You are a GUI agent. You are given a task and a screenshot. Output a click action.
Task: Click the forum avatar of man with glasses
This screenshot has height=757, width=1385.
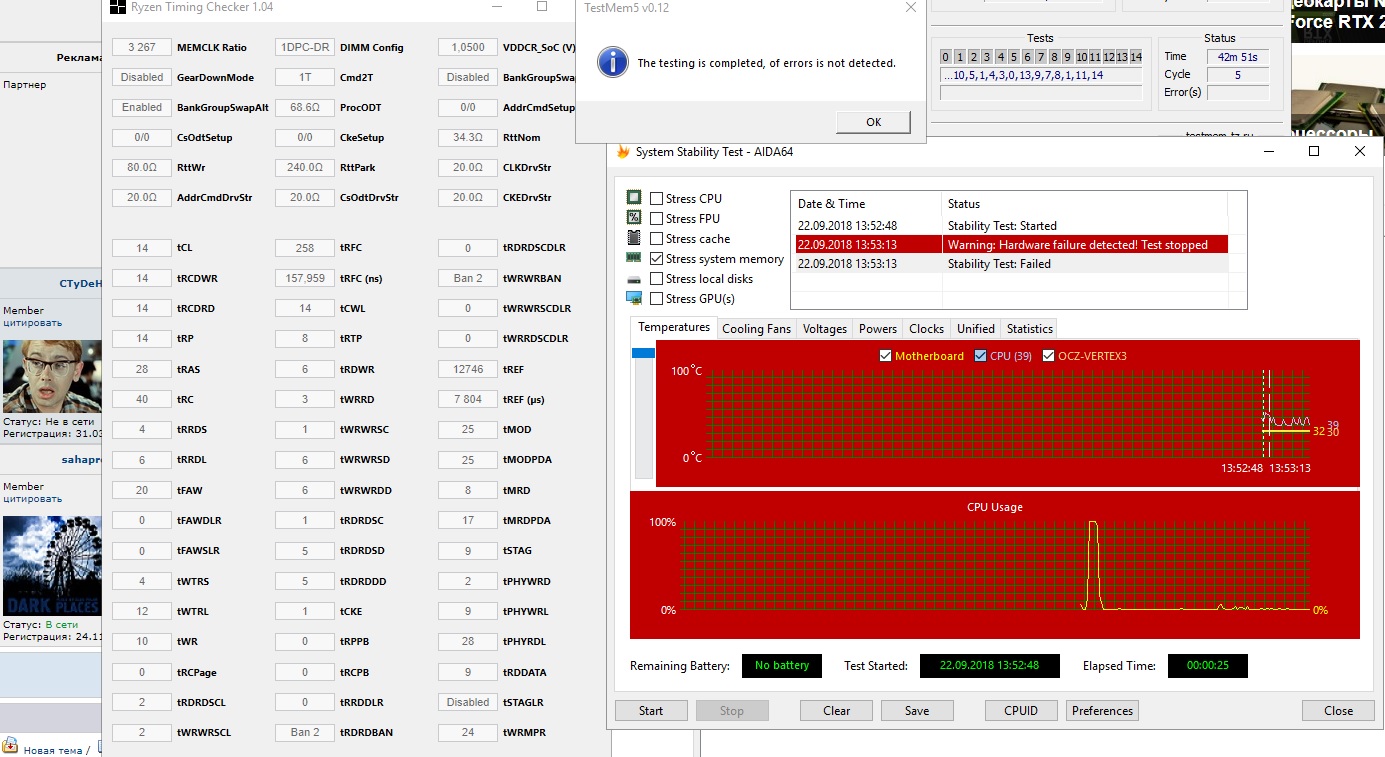pos(52,375)
